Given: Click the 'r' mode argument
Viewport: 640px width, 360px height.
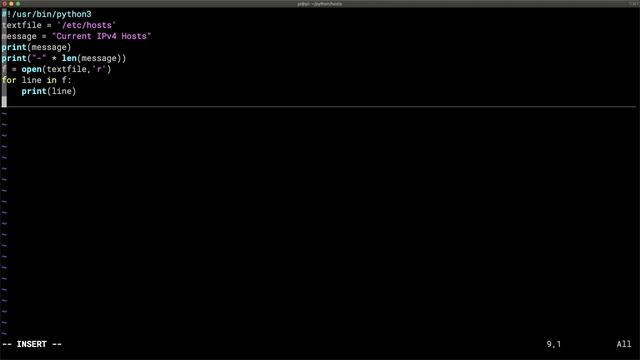Looking at the screenshot, I should coord(99,69).
